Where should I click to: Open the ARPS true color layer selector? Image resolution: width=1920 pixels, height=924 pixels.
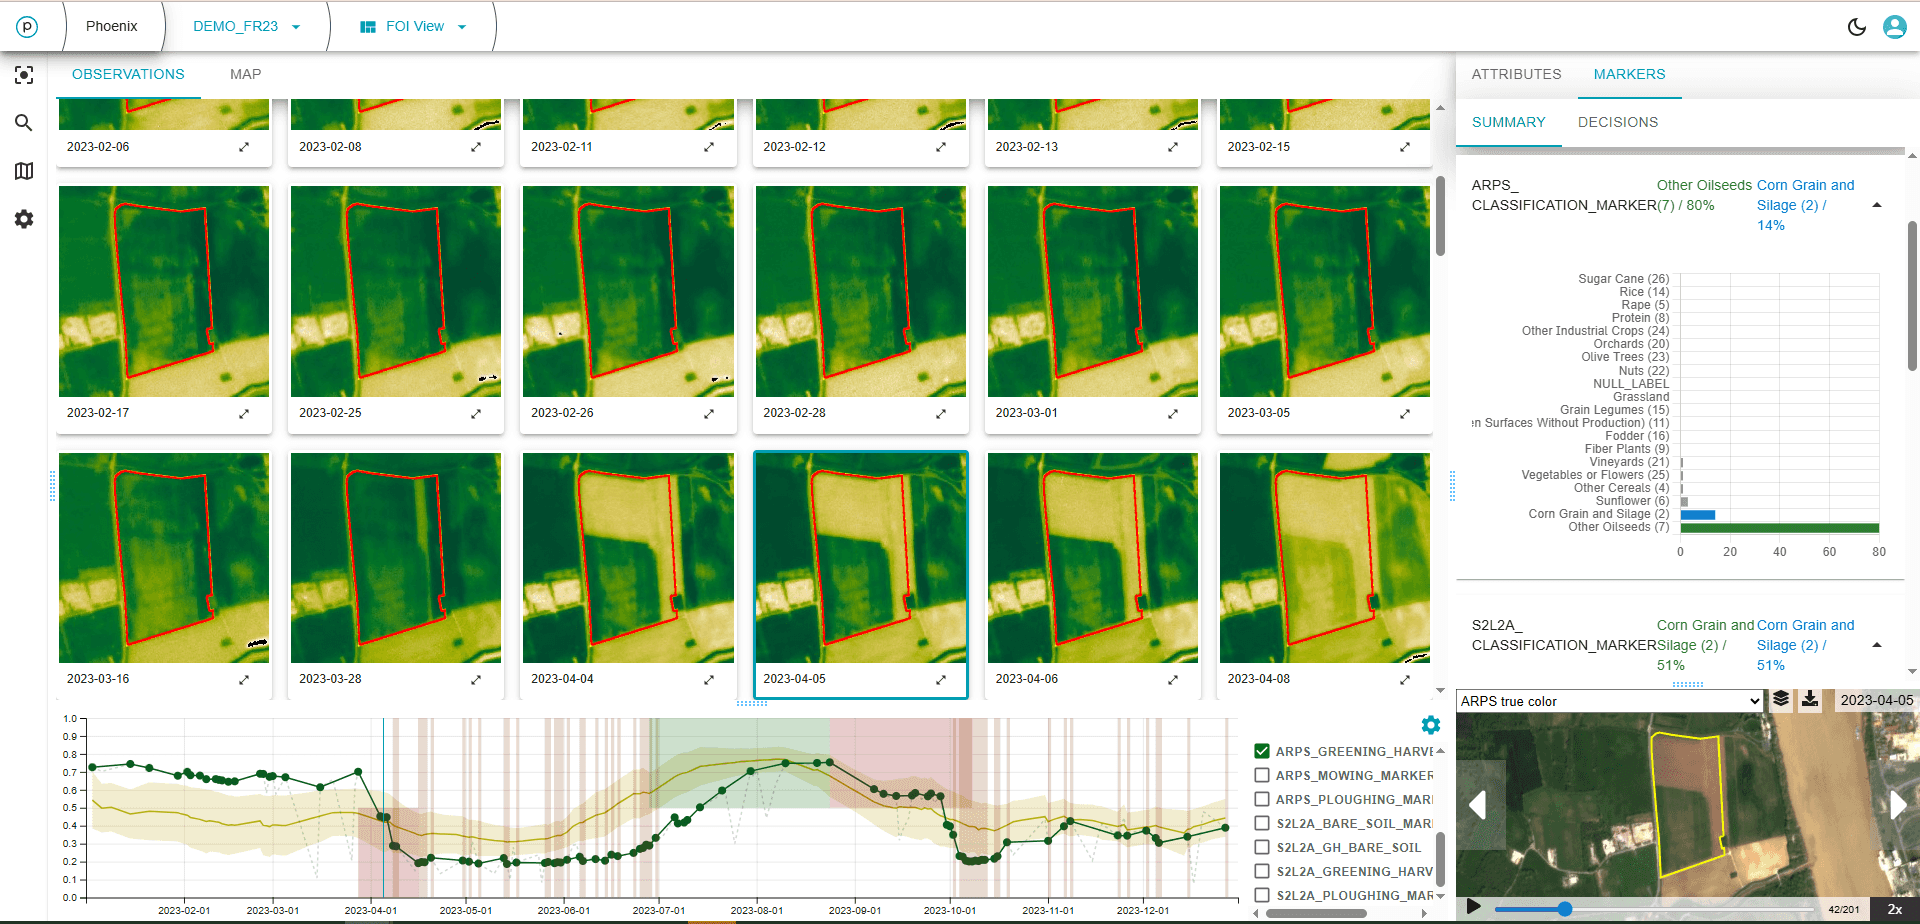coord(1609,701)
